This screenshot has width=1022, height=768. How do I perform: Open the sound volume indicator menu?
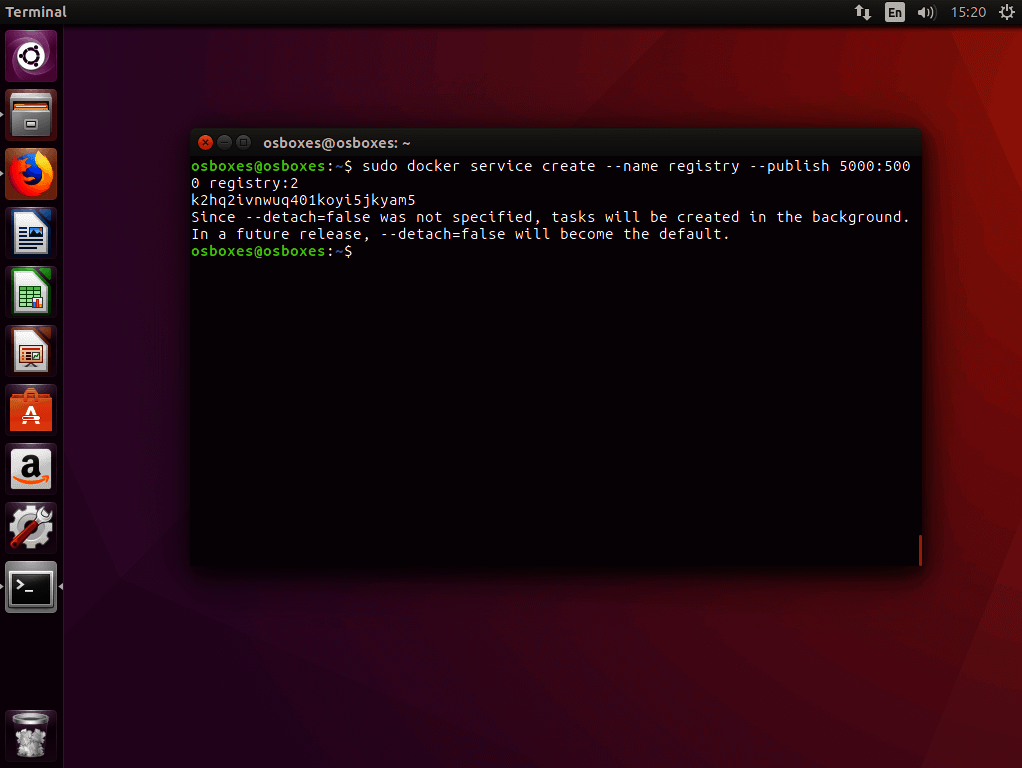[926, 12]
